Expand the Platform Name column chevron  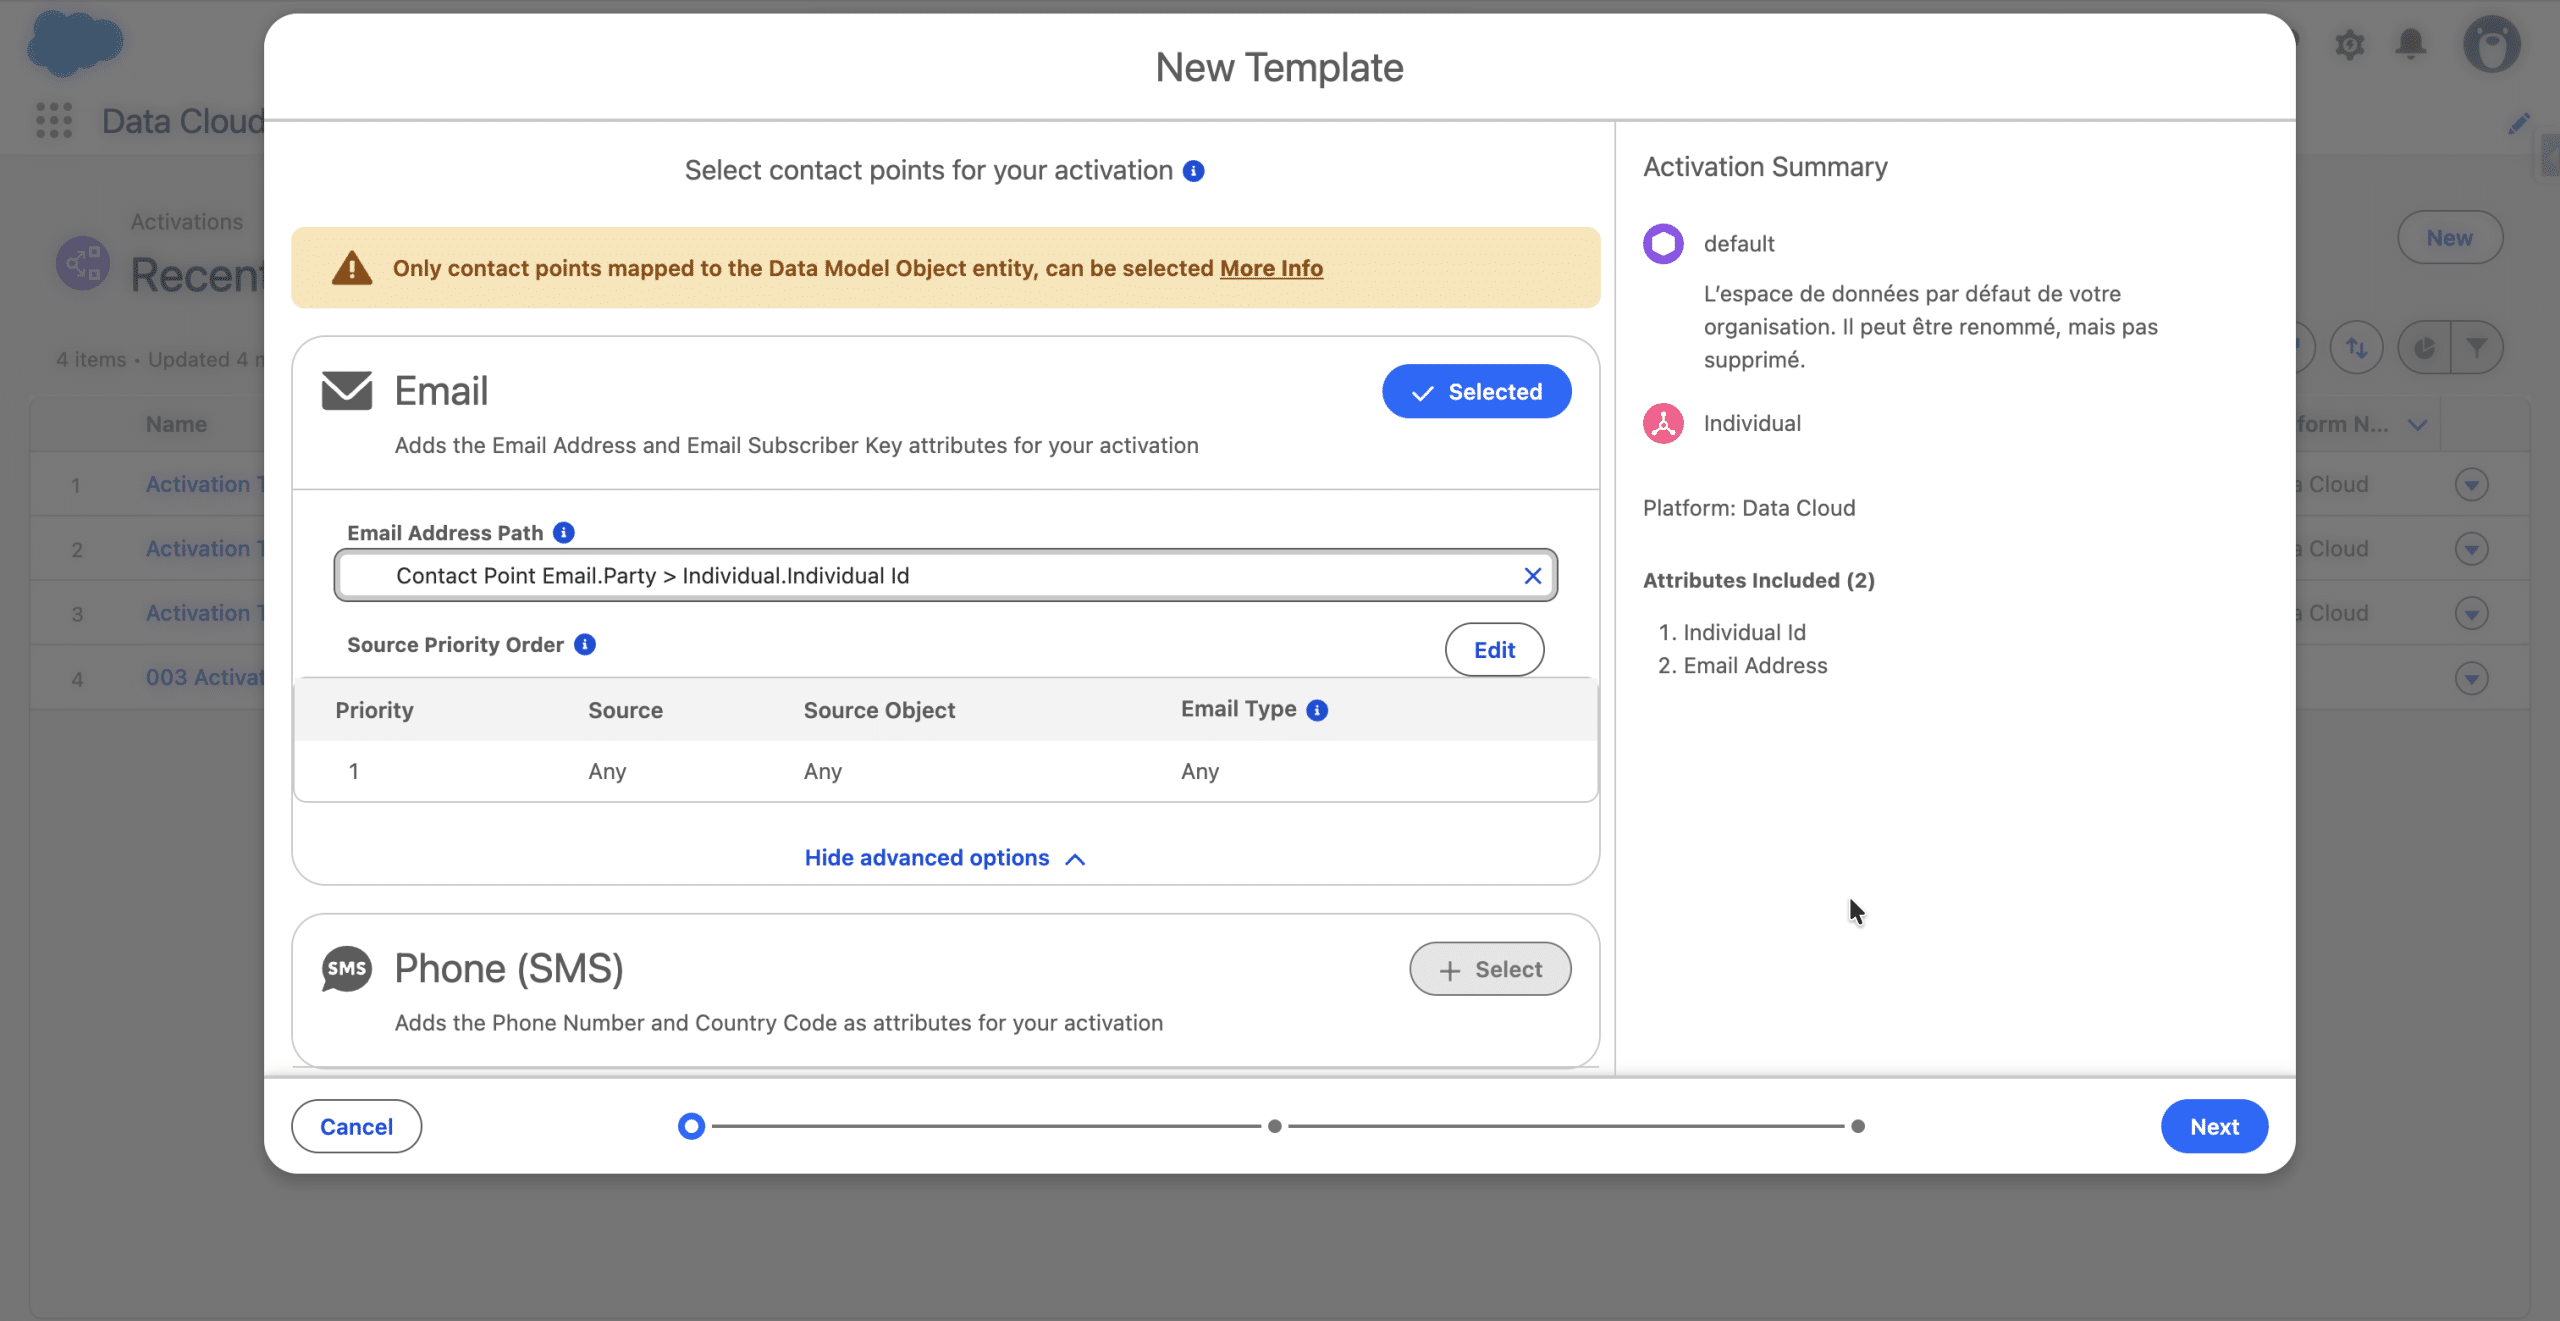(x=2417, y=424)
